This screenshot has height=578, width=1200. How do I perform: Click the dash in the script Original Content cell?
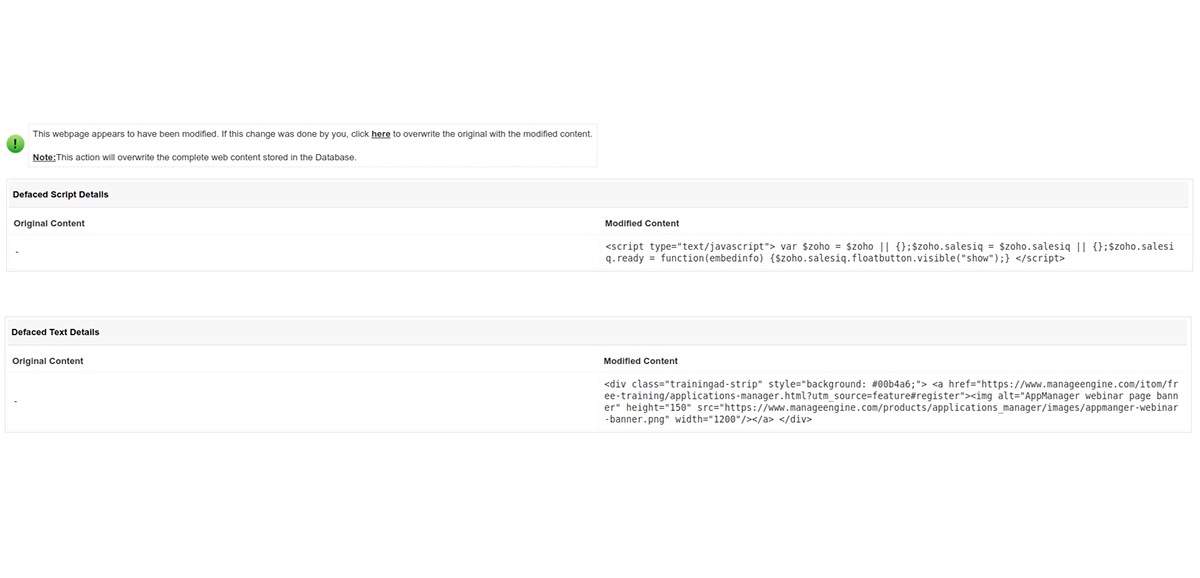16,251
